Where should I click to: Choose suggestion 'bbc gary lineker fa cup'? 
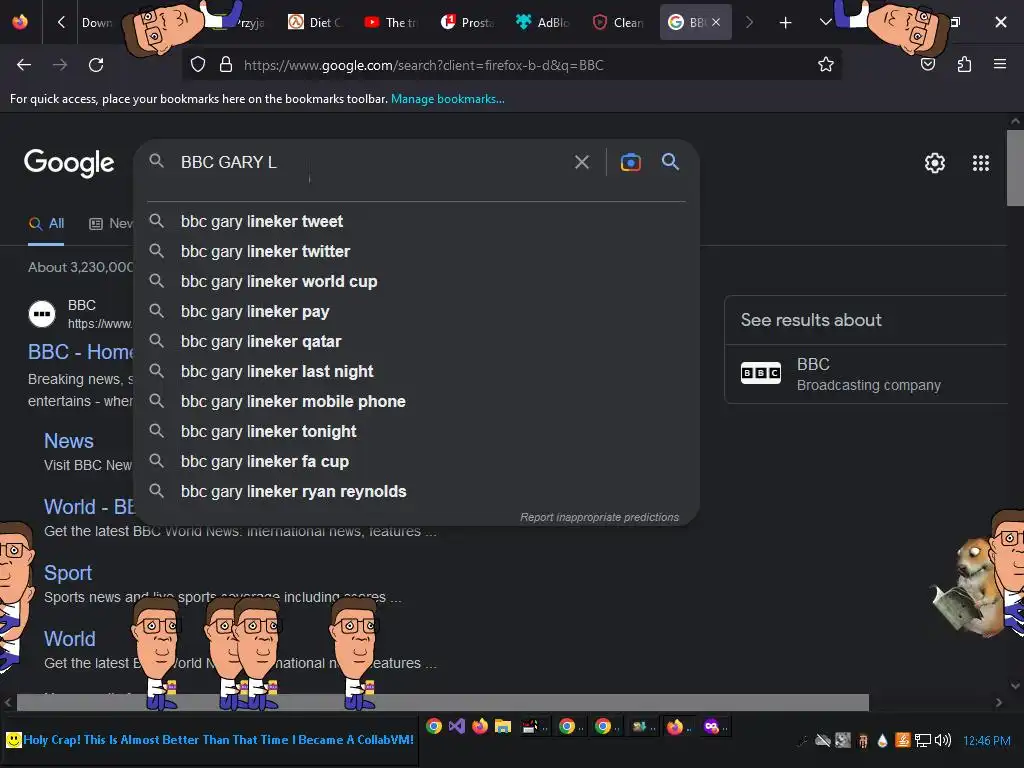(x=417, y=462)
